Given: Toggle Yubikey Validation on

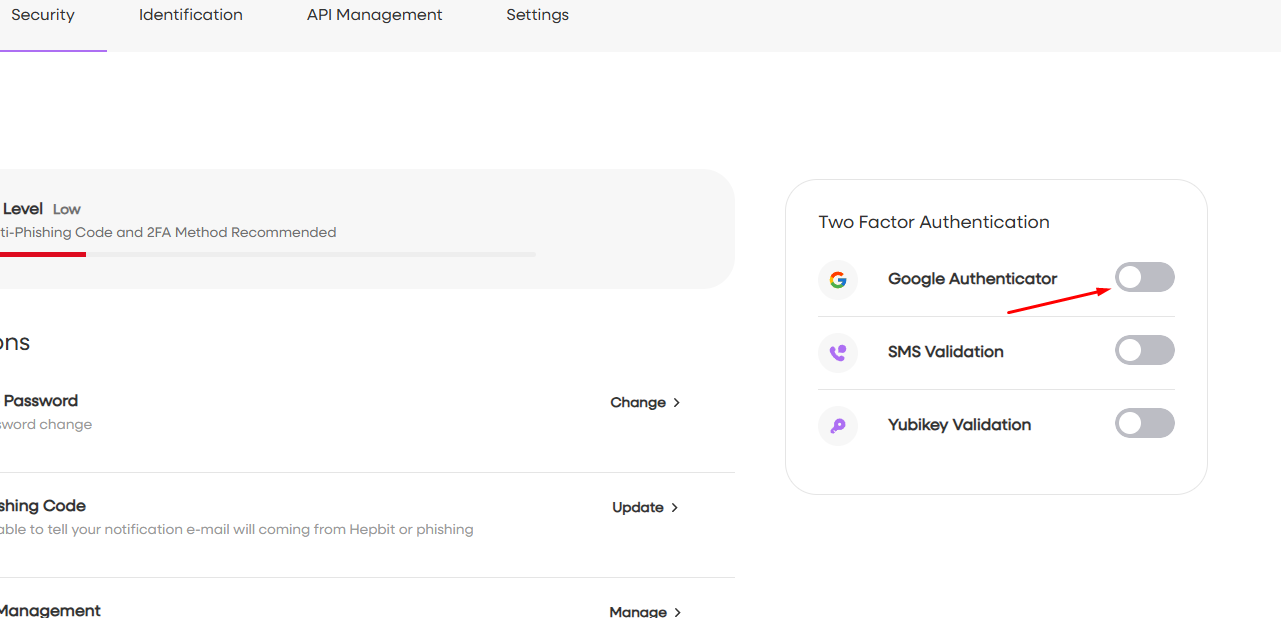Looking at the screenshot, I should pyautogui.click(x=1144, y=424).
